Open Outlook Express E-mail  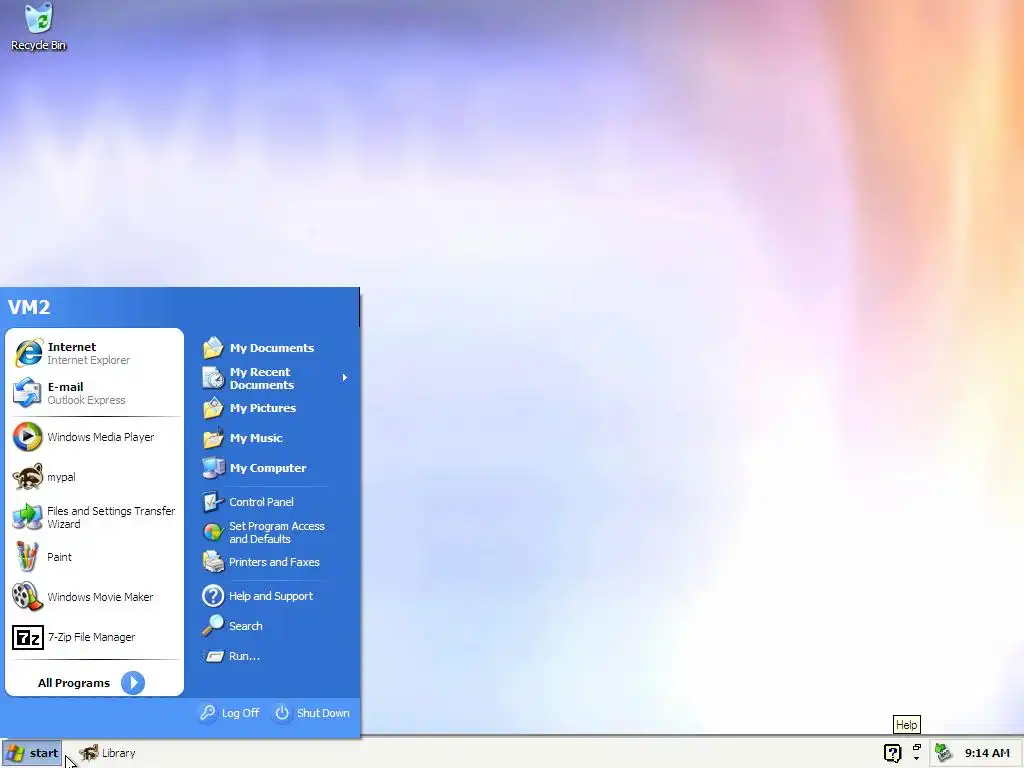coord(95,393)
